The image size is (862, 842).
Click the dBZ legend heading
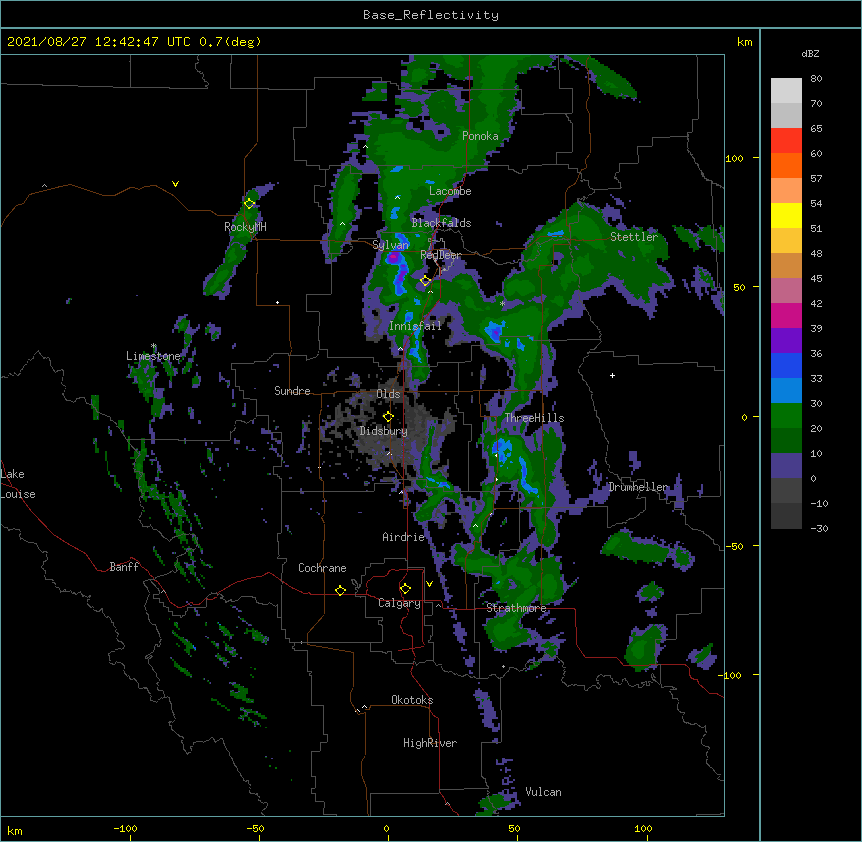(x=810, y=53)
